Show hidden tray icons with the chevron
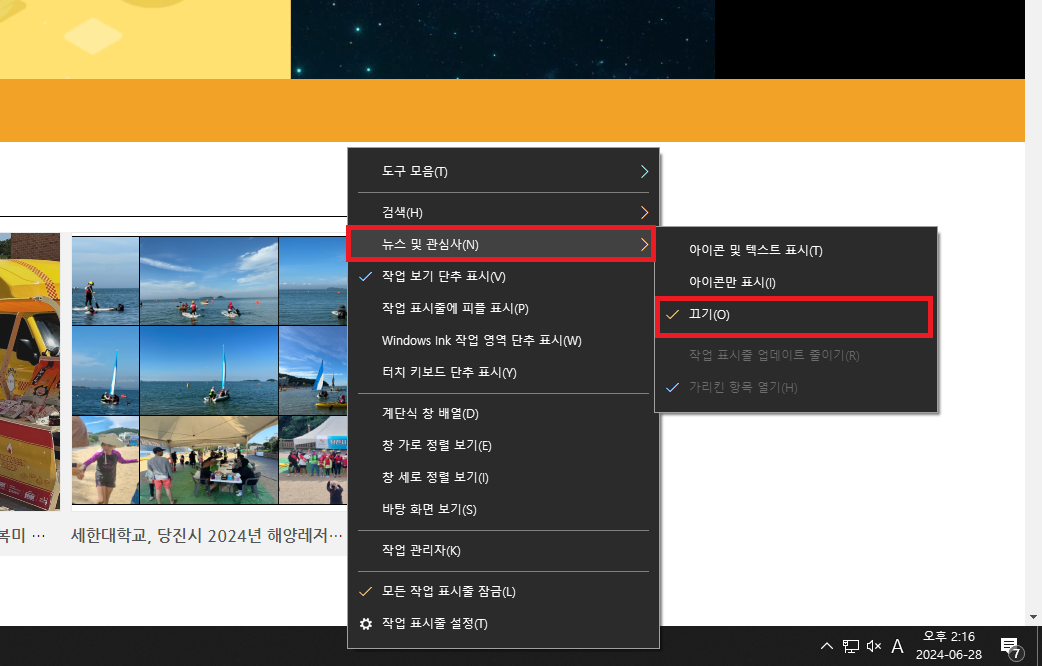This screenshot has height=666, width=1042. [x=826, y=646]
